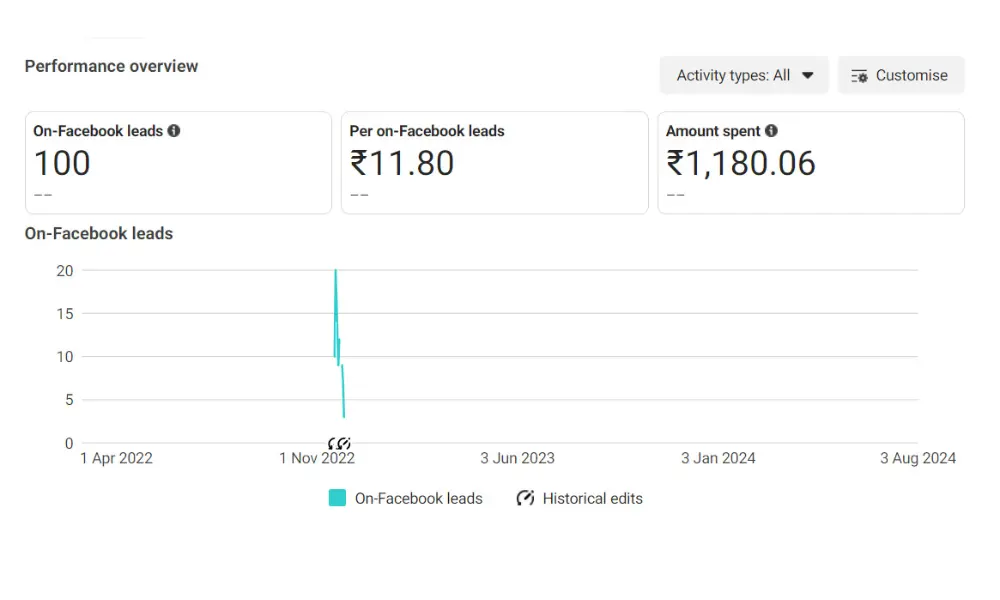Toggle the Historical edits legend label
Image resolution: width=1000 pixels, height=600 pixels.
click(592, 499)
